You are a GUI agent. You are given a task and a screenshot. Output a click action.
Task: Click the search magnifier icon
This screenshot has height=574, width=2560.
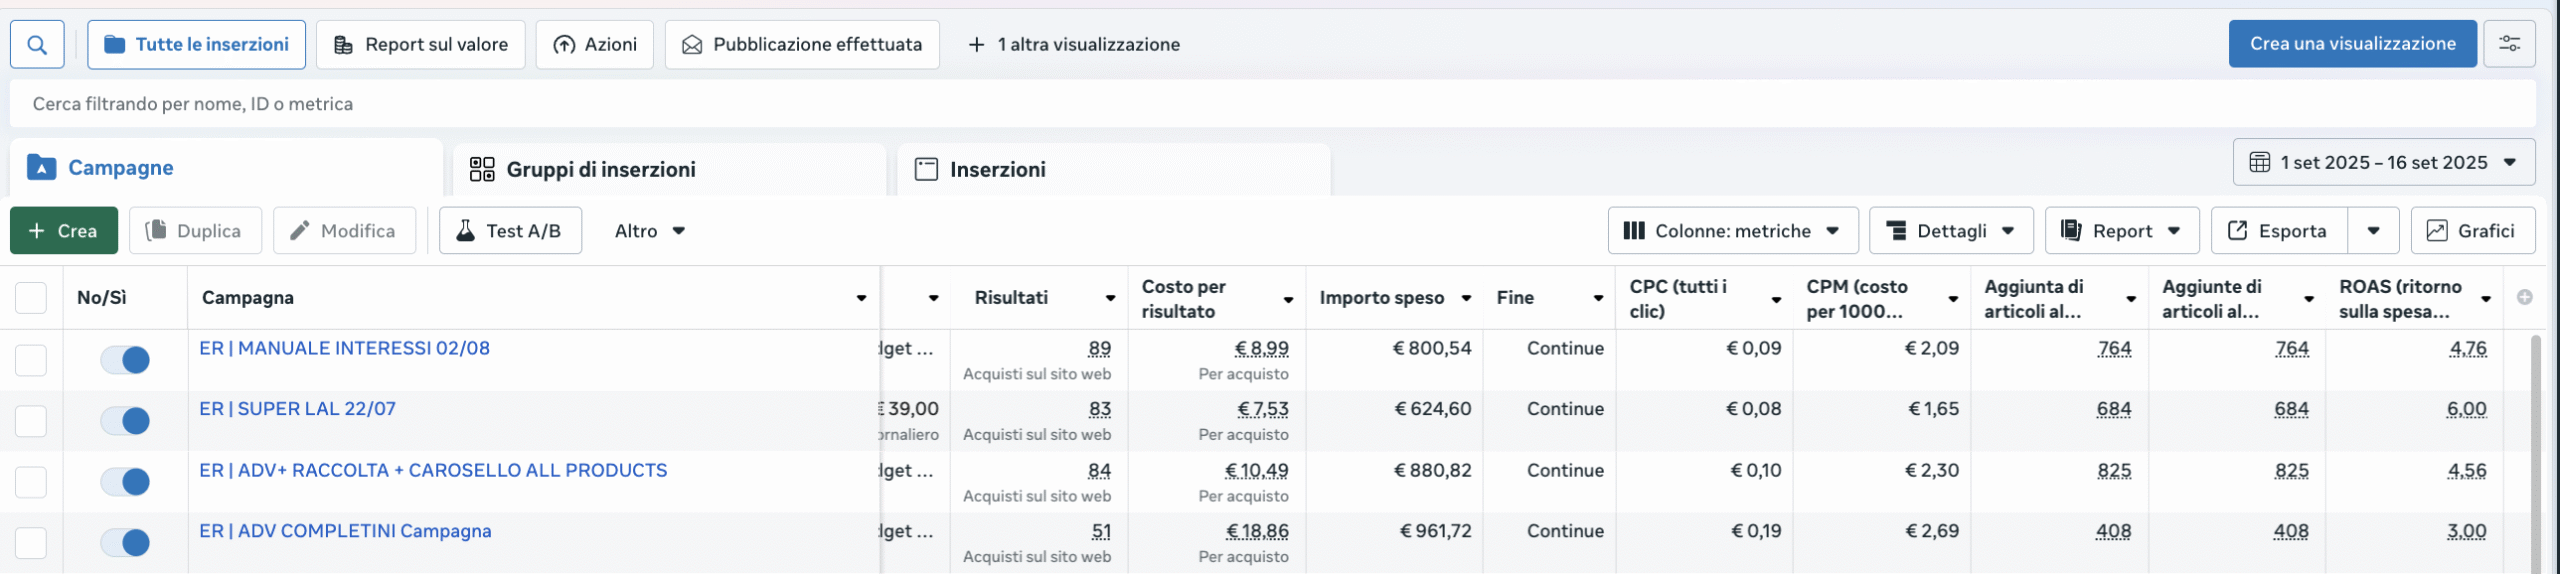[x=37, y=45]
